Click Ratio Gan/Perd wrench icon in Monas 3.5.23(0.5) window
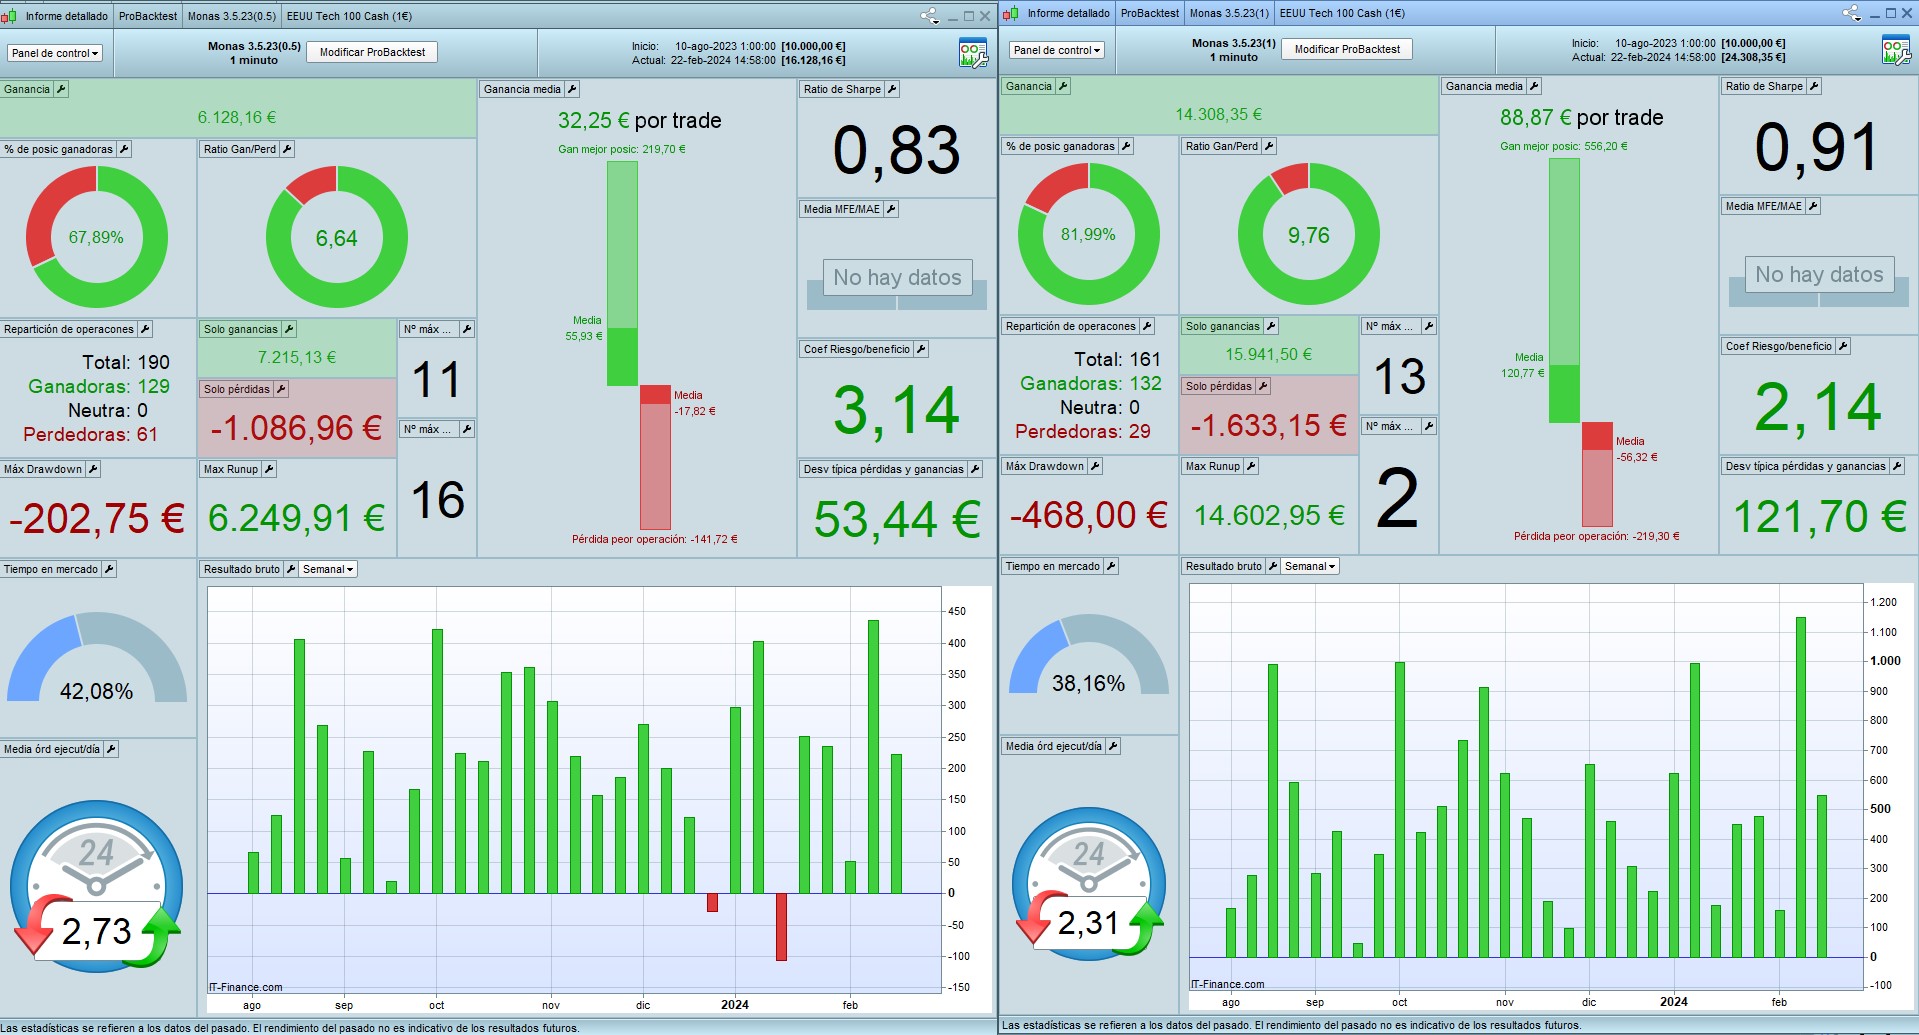 tap(287, 149)
